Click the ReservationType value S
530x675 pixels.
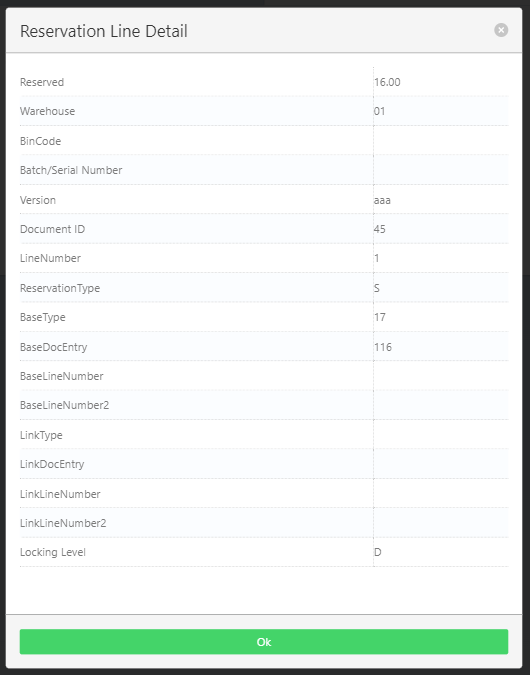click(x=377, y=288)
